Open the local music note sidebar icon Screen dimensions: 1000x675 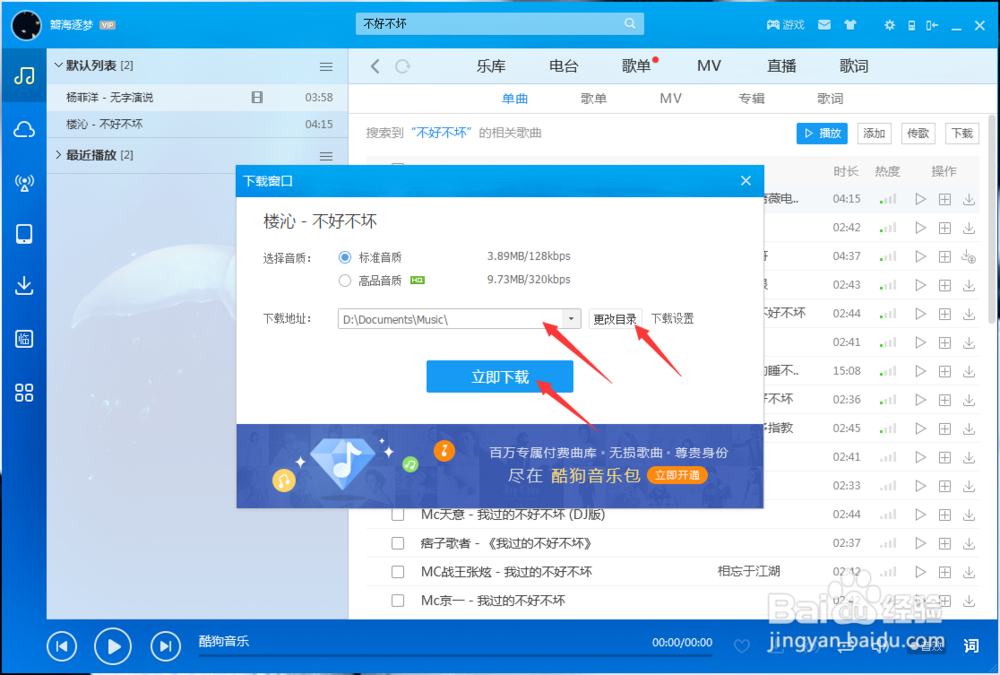coord(24,76)
